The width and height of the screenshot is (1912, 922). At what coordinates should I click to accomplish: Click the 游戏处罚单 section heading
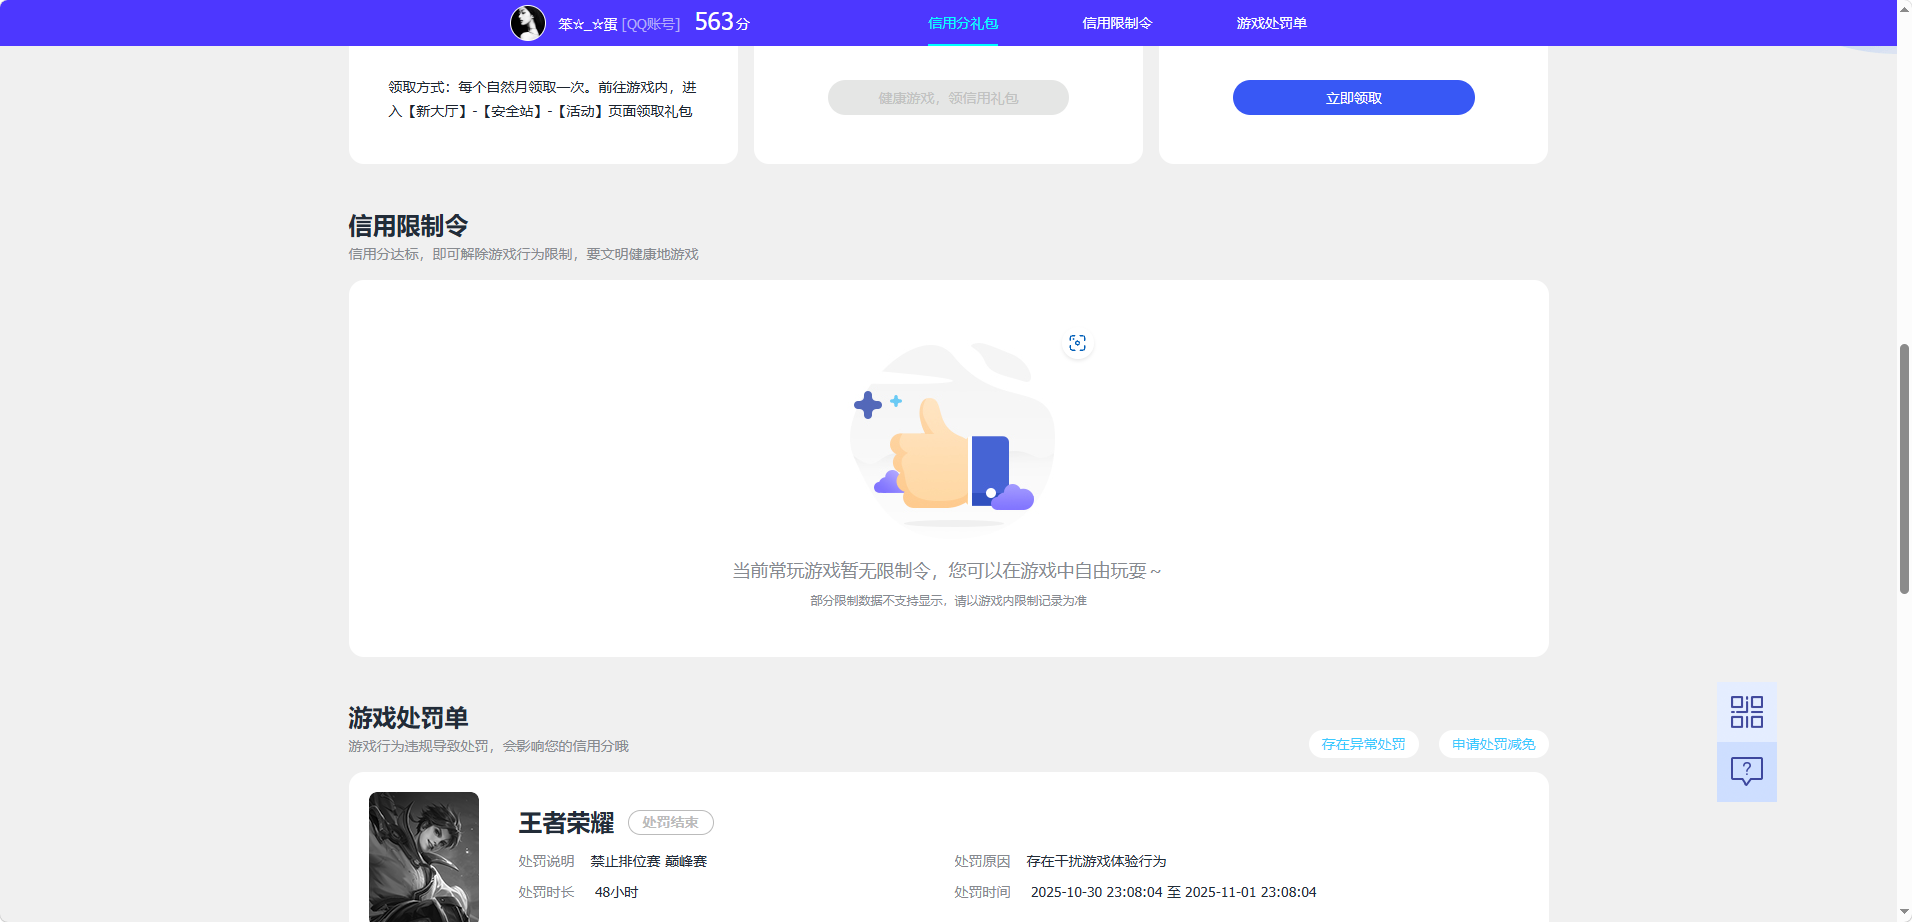[x=408, y=718]
